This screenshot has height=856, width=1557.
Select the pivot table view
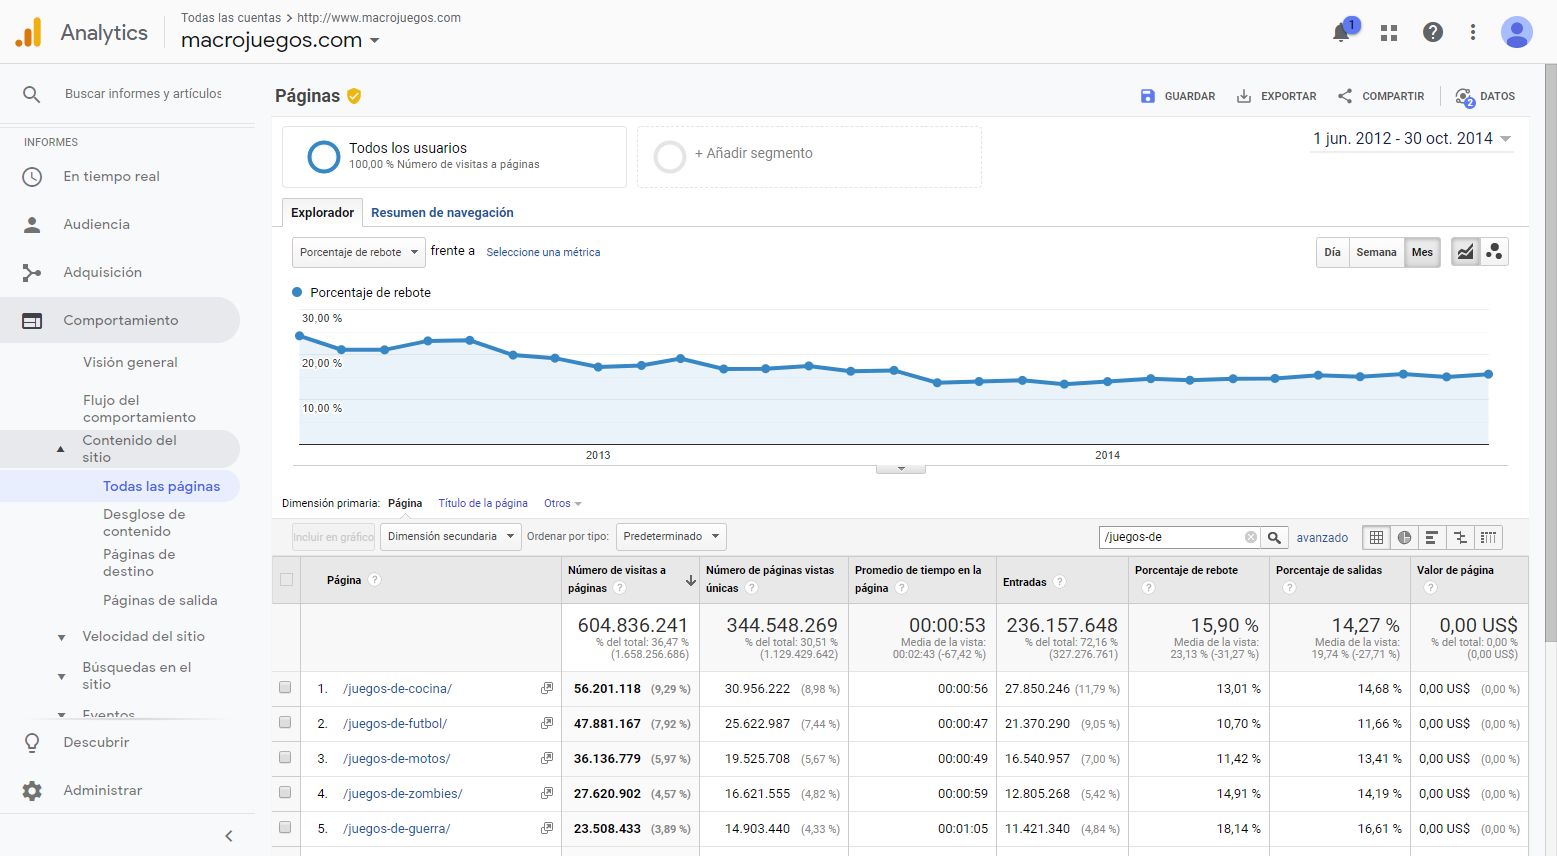point(1488,537)
